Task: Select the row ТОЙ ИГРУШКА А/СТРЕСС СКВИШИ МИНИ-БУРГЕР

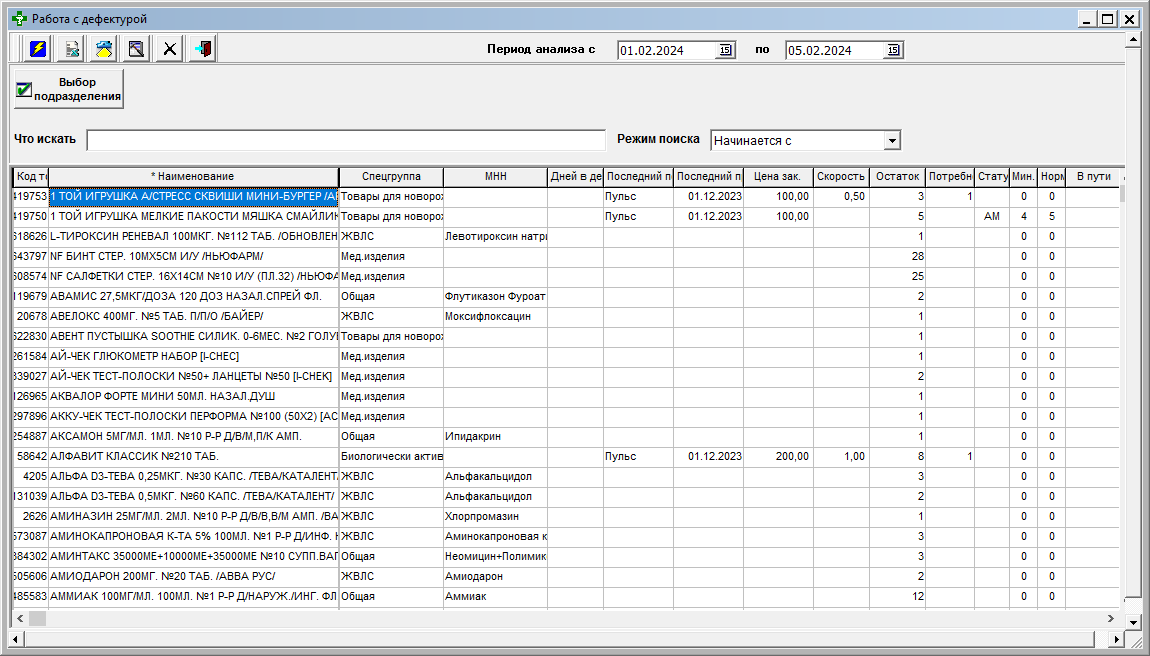Action: [x=566, y=197]
